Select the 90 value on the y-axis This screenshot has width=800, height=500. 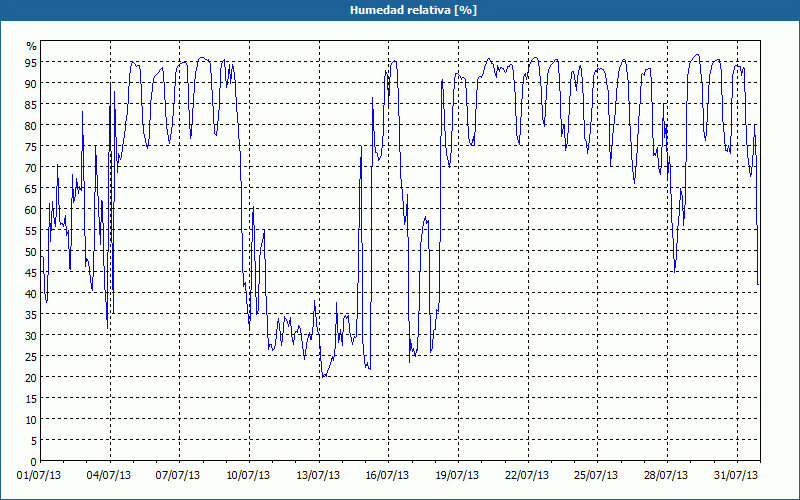click(x=31, y=83)
